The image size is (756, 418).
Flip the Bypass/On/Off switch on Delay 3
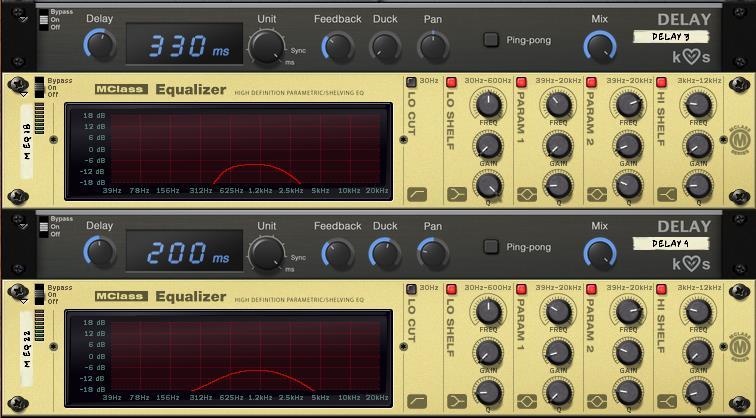[x=44, y=19]
